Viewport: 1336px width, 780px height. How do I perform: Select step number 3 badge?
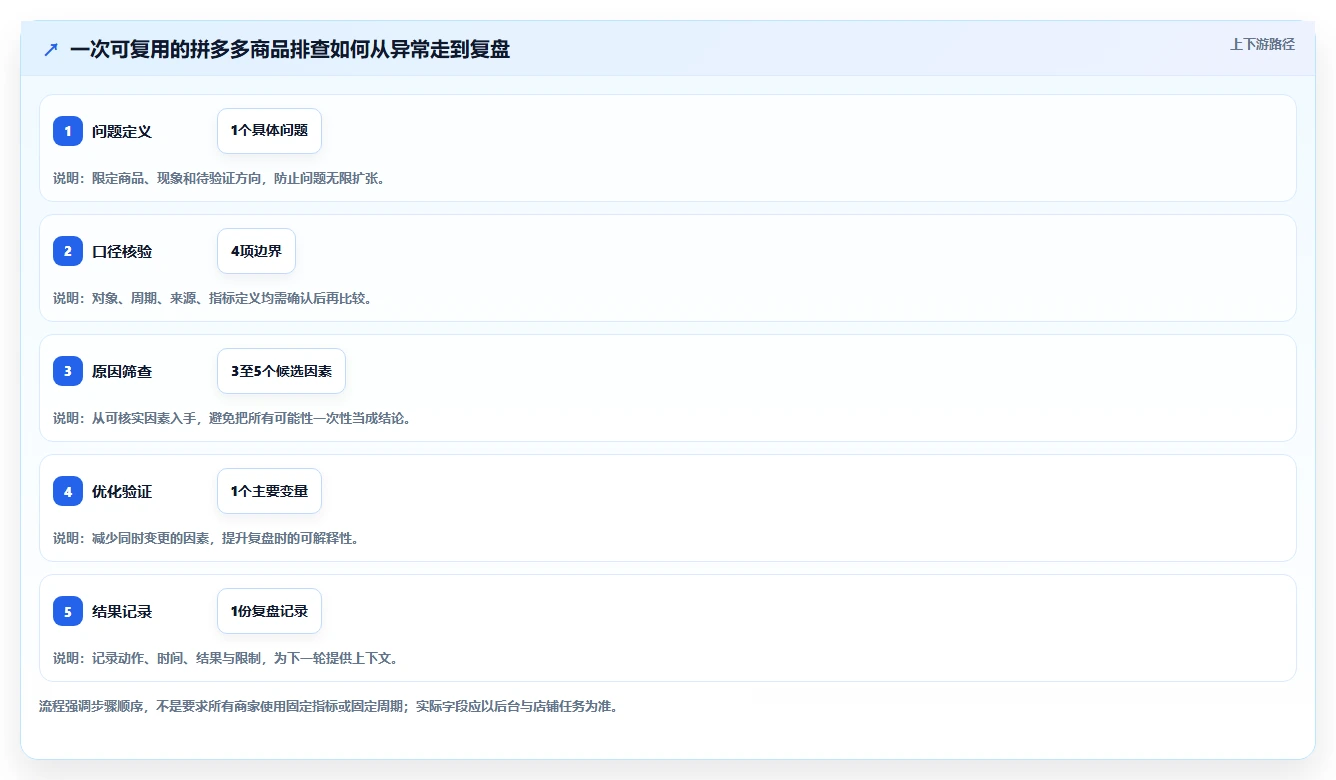coord(68,371)
